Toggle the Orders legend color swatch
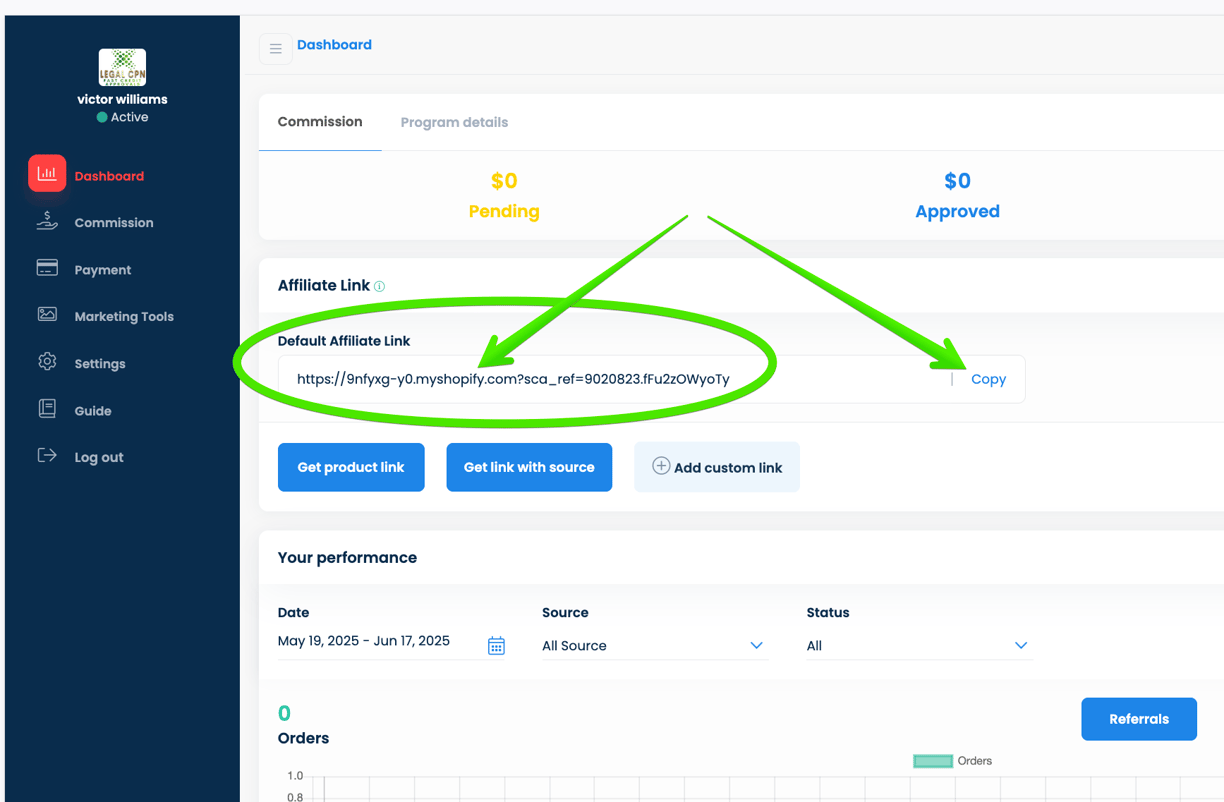 tap(933, 761)
